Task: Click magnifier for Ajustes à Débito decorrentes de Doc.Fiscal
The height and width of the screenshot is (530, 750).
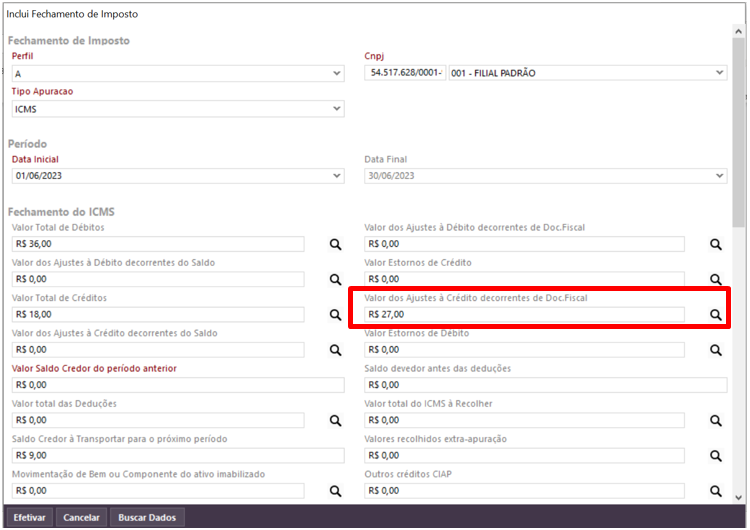Action: click(x=716, y=244)
